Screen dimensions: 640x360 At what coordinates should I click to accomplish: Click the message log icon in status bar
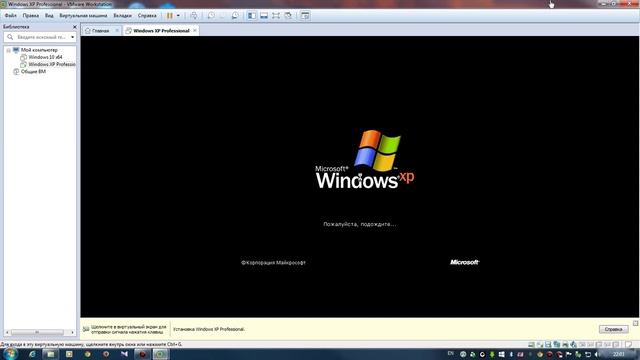(629, 345)
